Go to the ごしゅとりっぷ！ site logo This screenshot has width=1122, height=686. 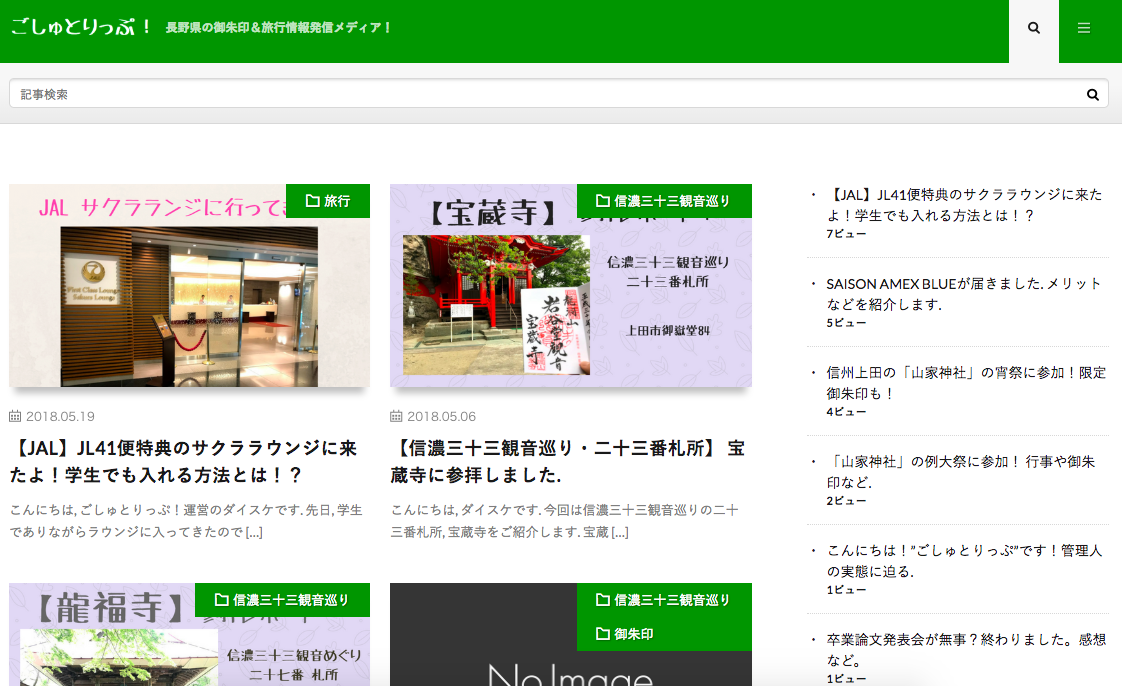click(81, 27)
